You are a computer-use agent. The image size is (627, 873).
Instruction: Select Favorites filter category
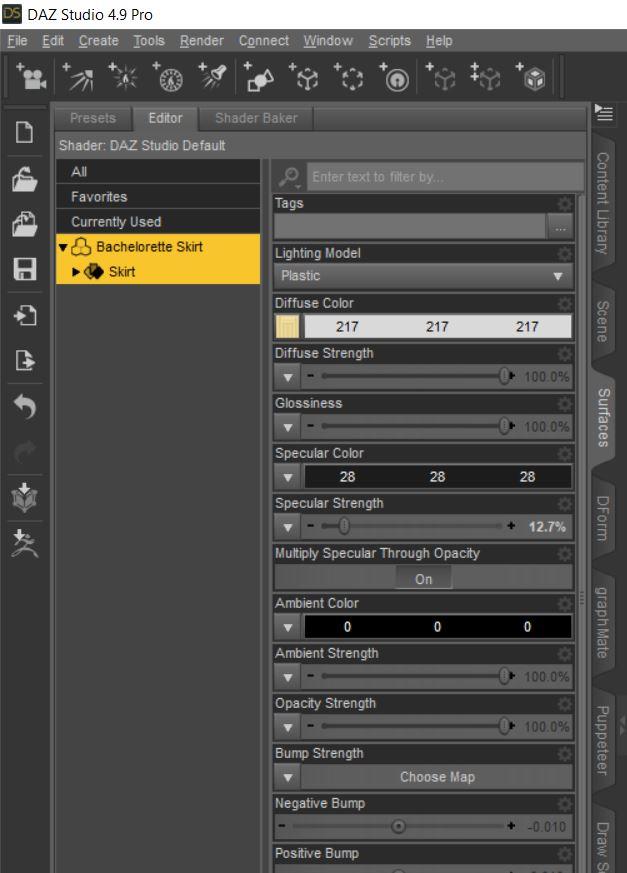pos(158,197)
